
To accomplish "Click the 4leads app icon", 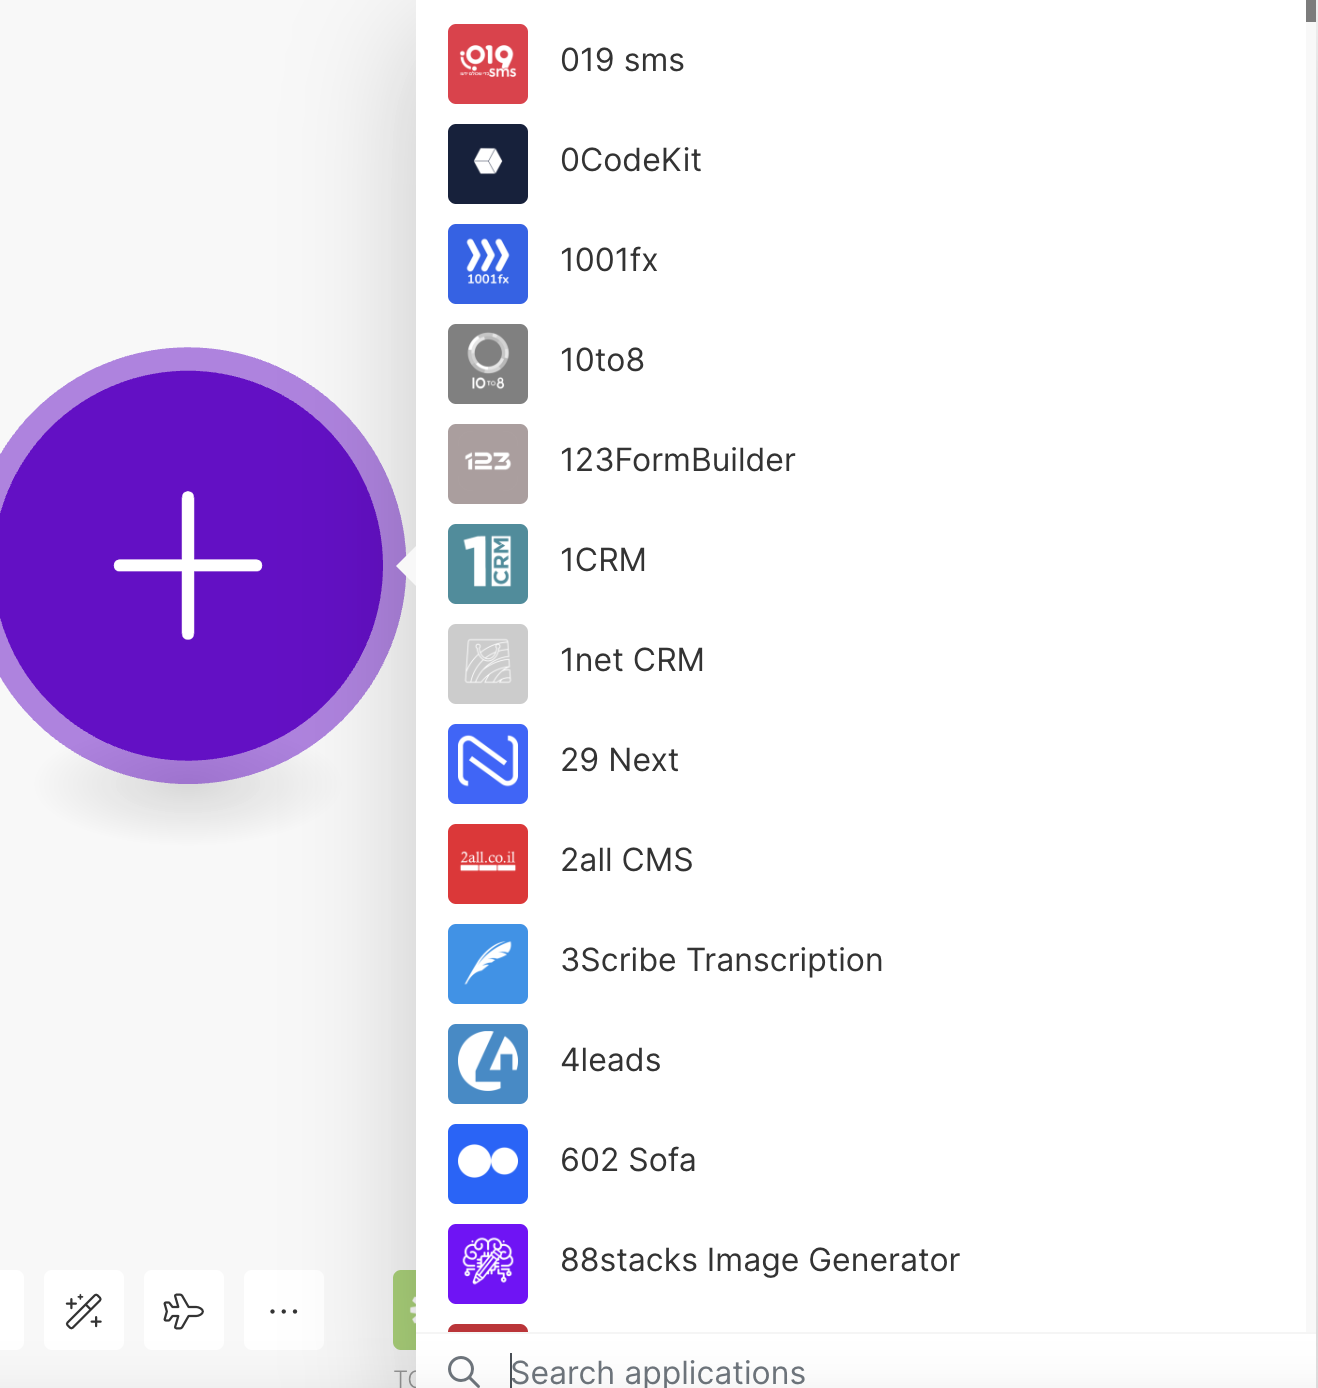I will 488,1064.
